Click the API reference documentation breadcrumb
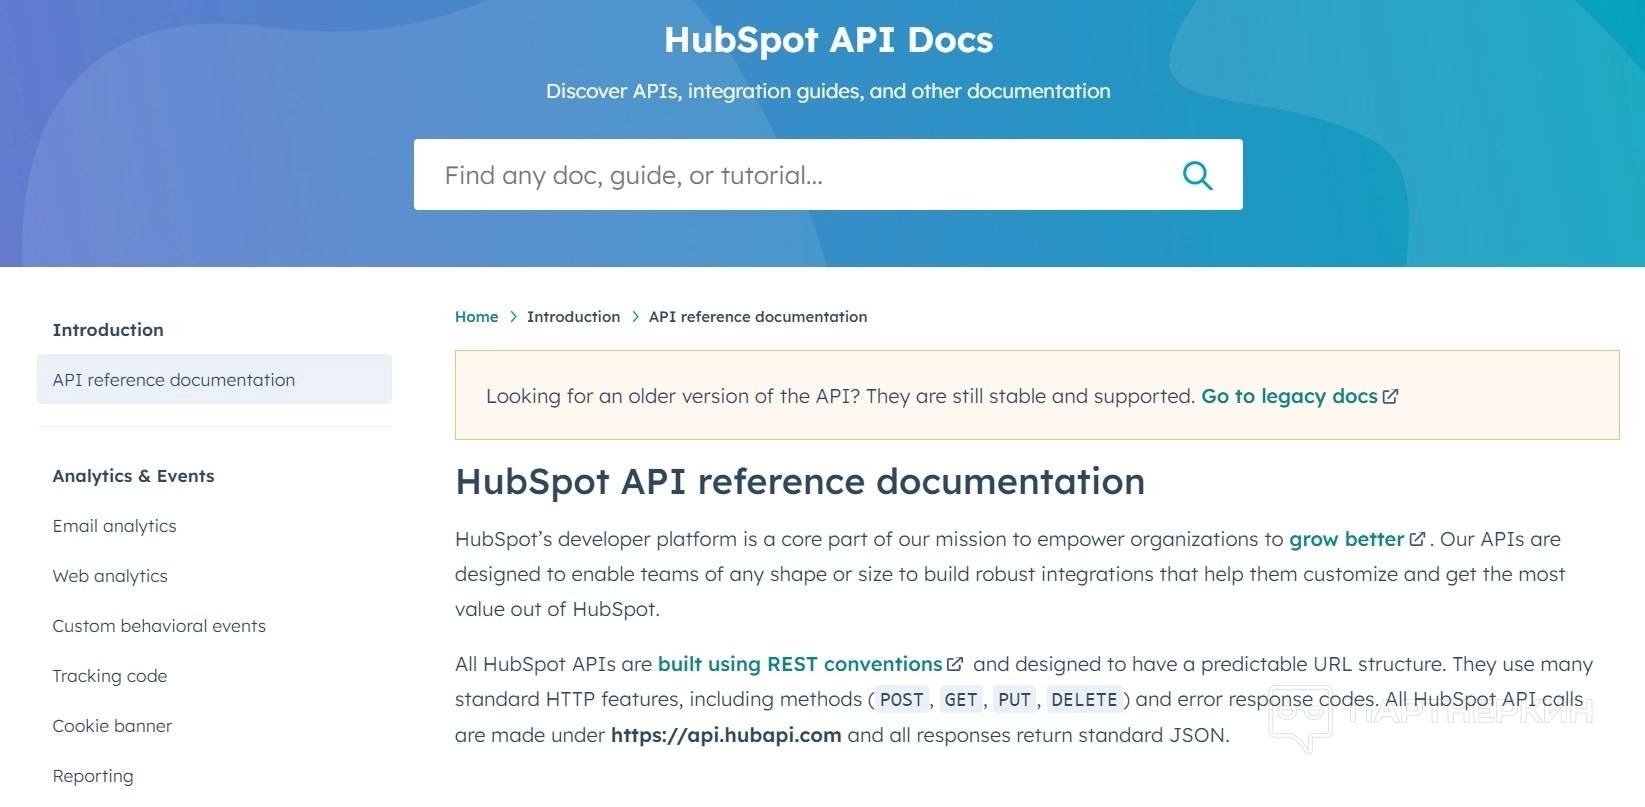 [758, 317]
